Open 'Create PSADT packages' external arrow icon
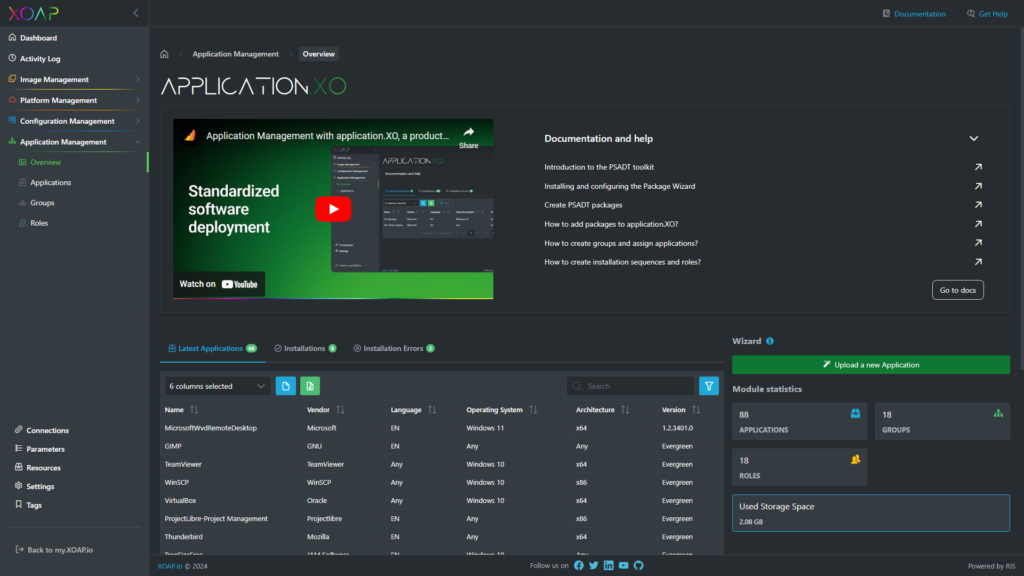 (978, 205)
